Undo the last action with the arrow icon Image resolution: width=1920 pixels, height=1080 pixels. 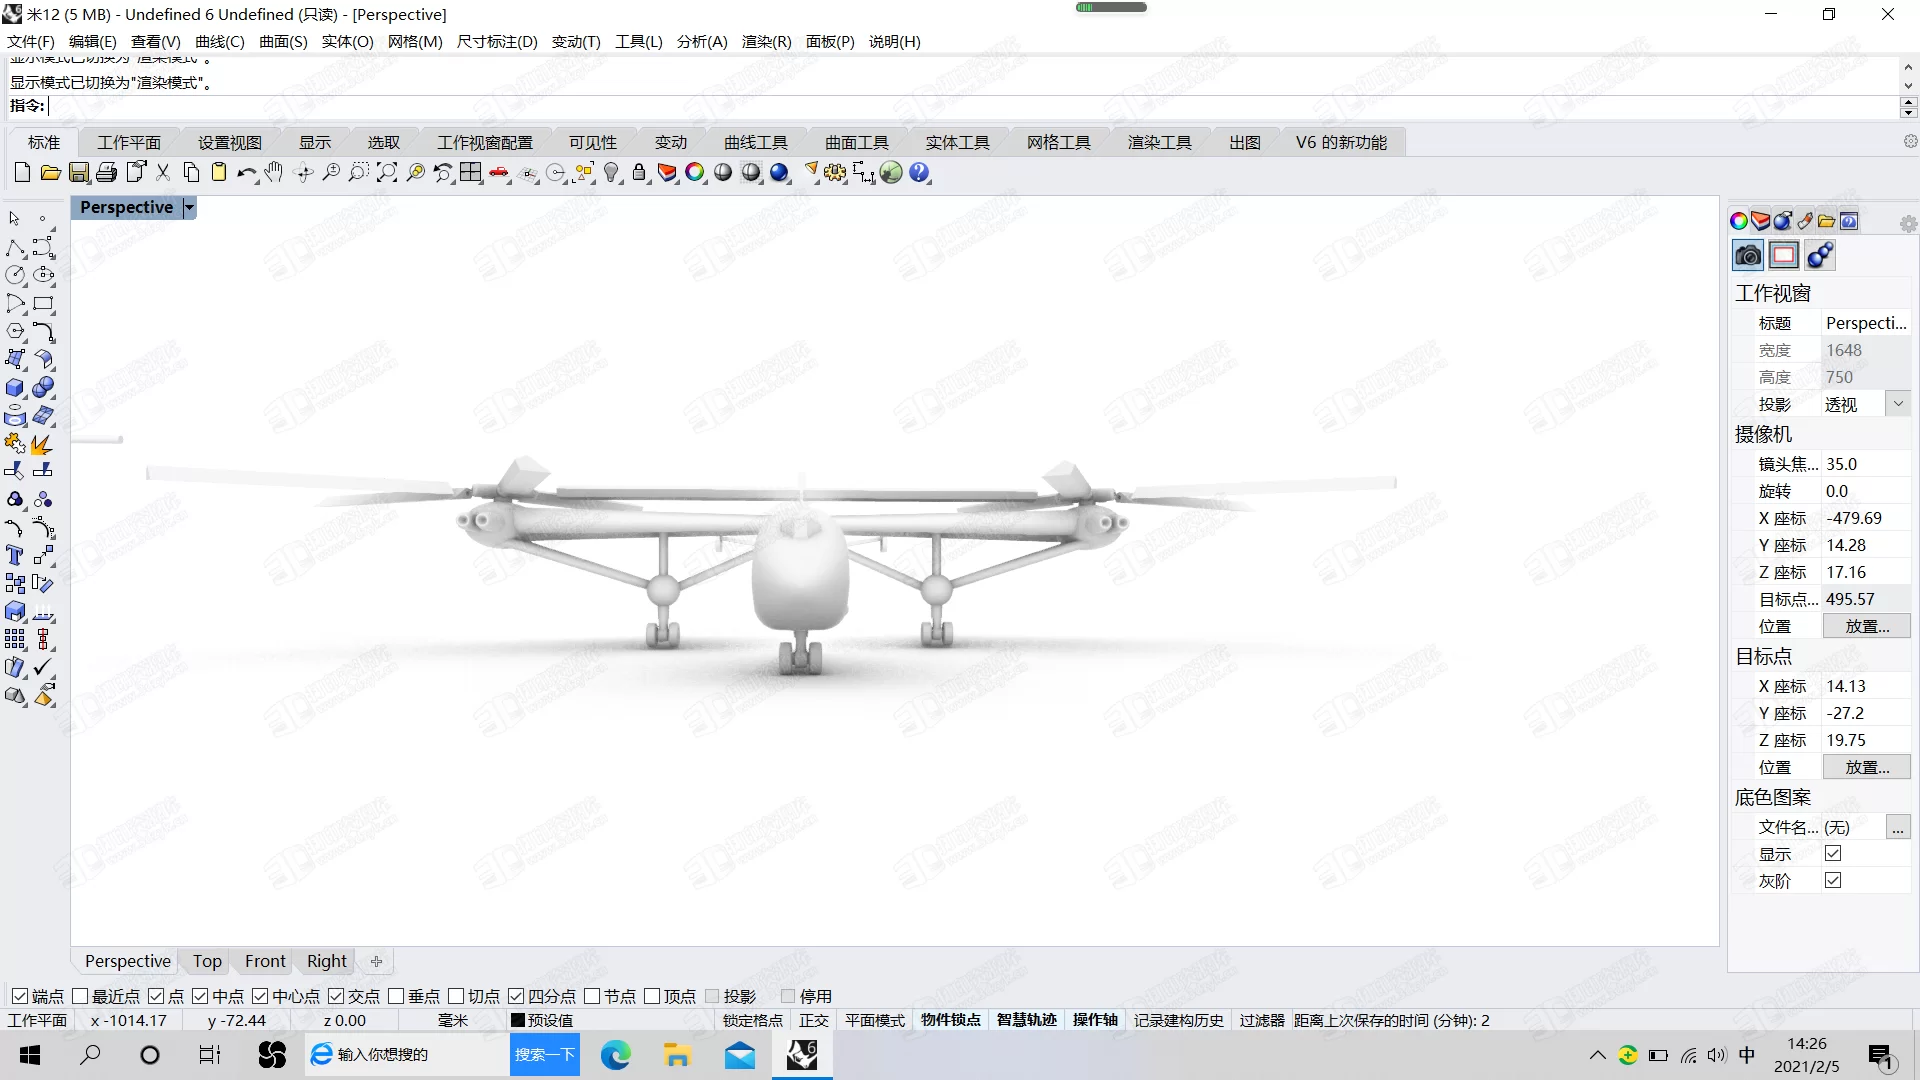[x=246, y=173]
